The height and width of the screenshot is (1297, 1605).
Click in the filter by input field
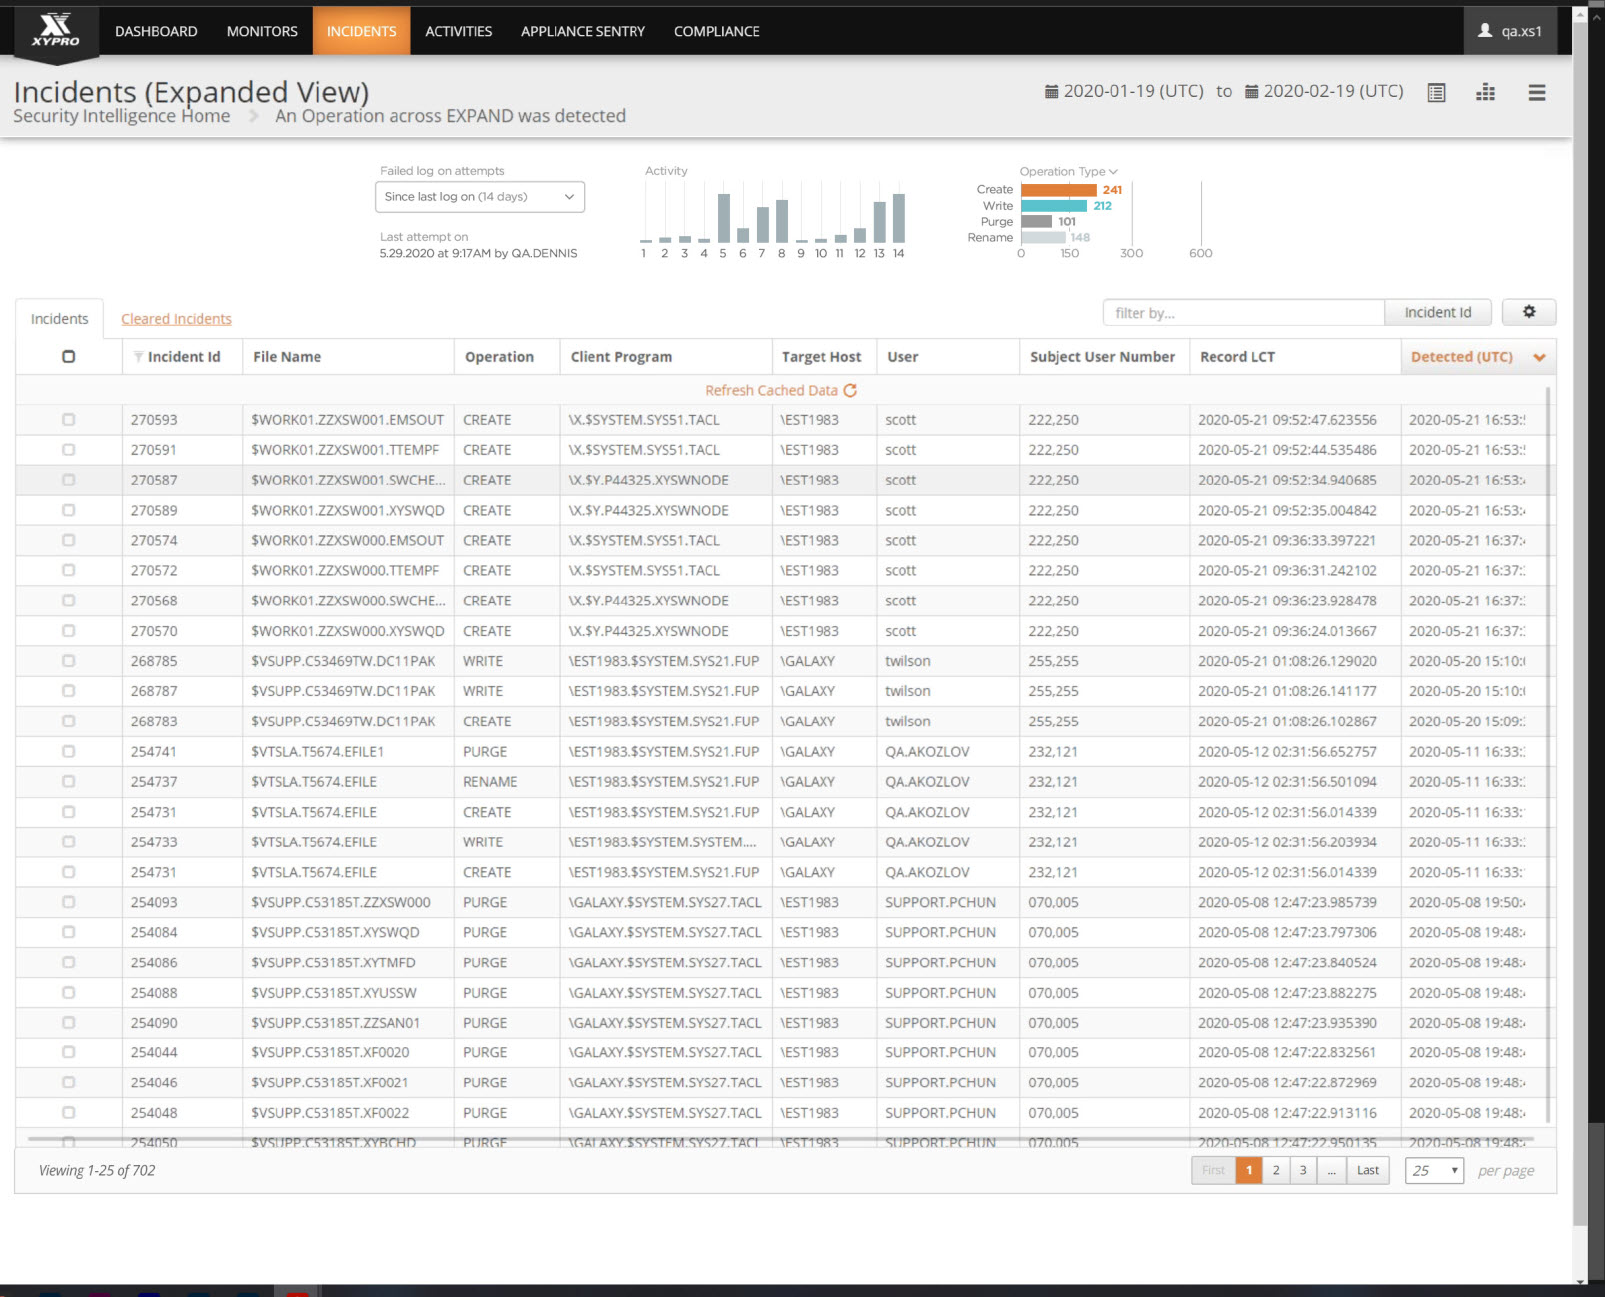point(1243,312)
